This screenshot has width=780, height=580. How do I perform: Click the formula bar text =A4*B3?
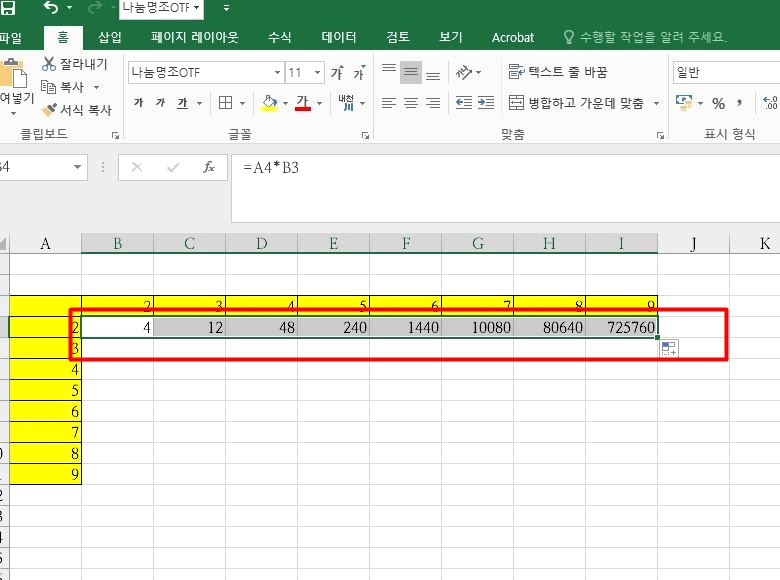click(271, 168)
